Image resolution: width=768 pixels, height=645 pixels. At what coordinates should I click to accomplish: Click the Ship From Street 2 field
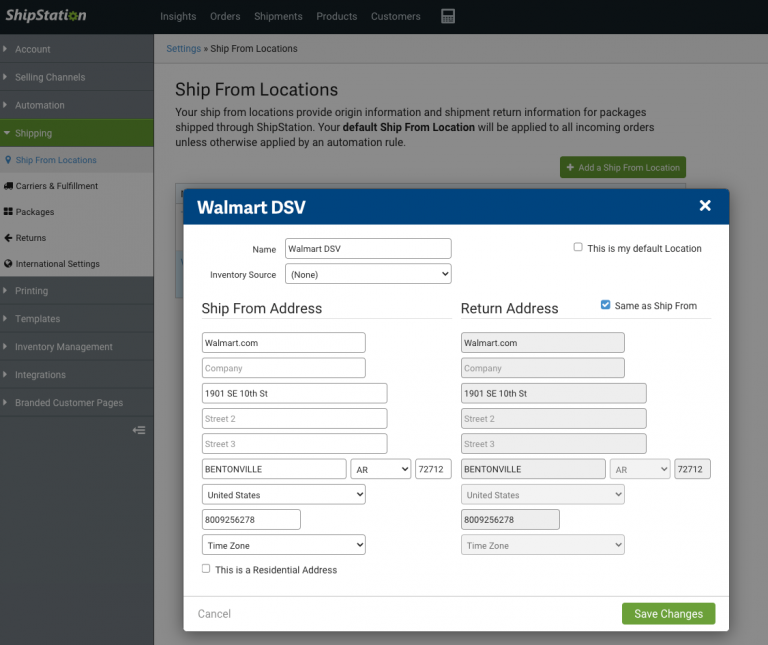294,419
